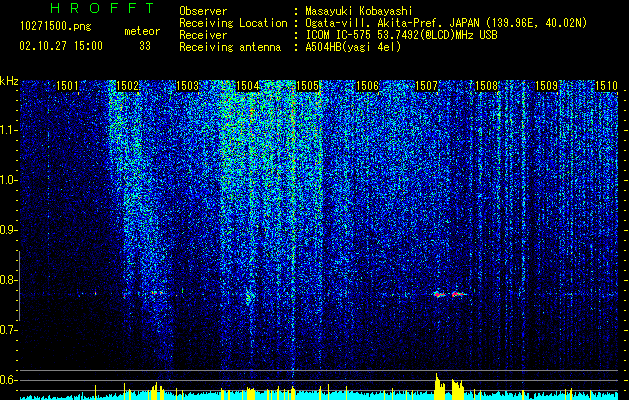This screenshot has width=629, height=400.
Task: Click observer name Masayuki Kobayashi
Action: point(359,11)
